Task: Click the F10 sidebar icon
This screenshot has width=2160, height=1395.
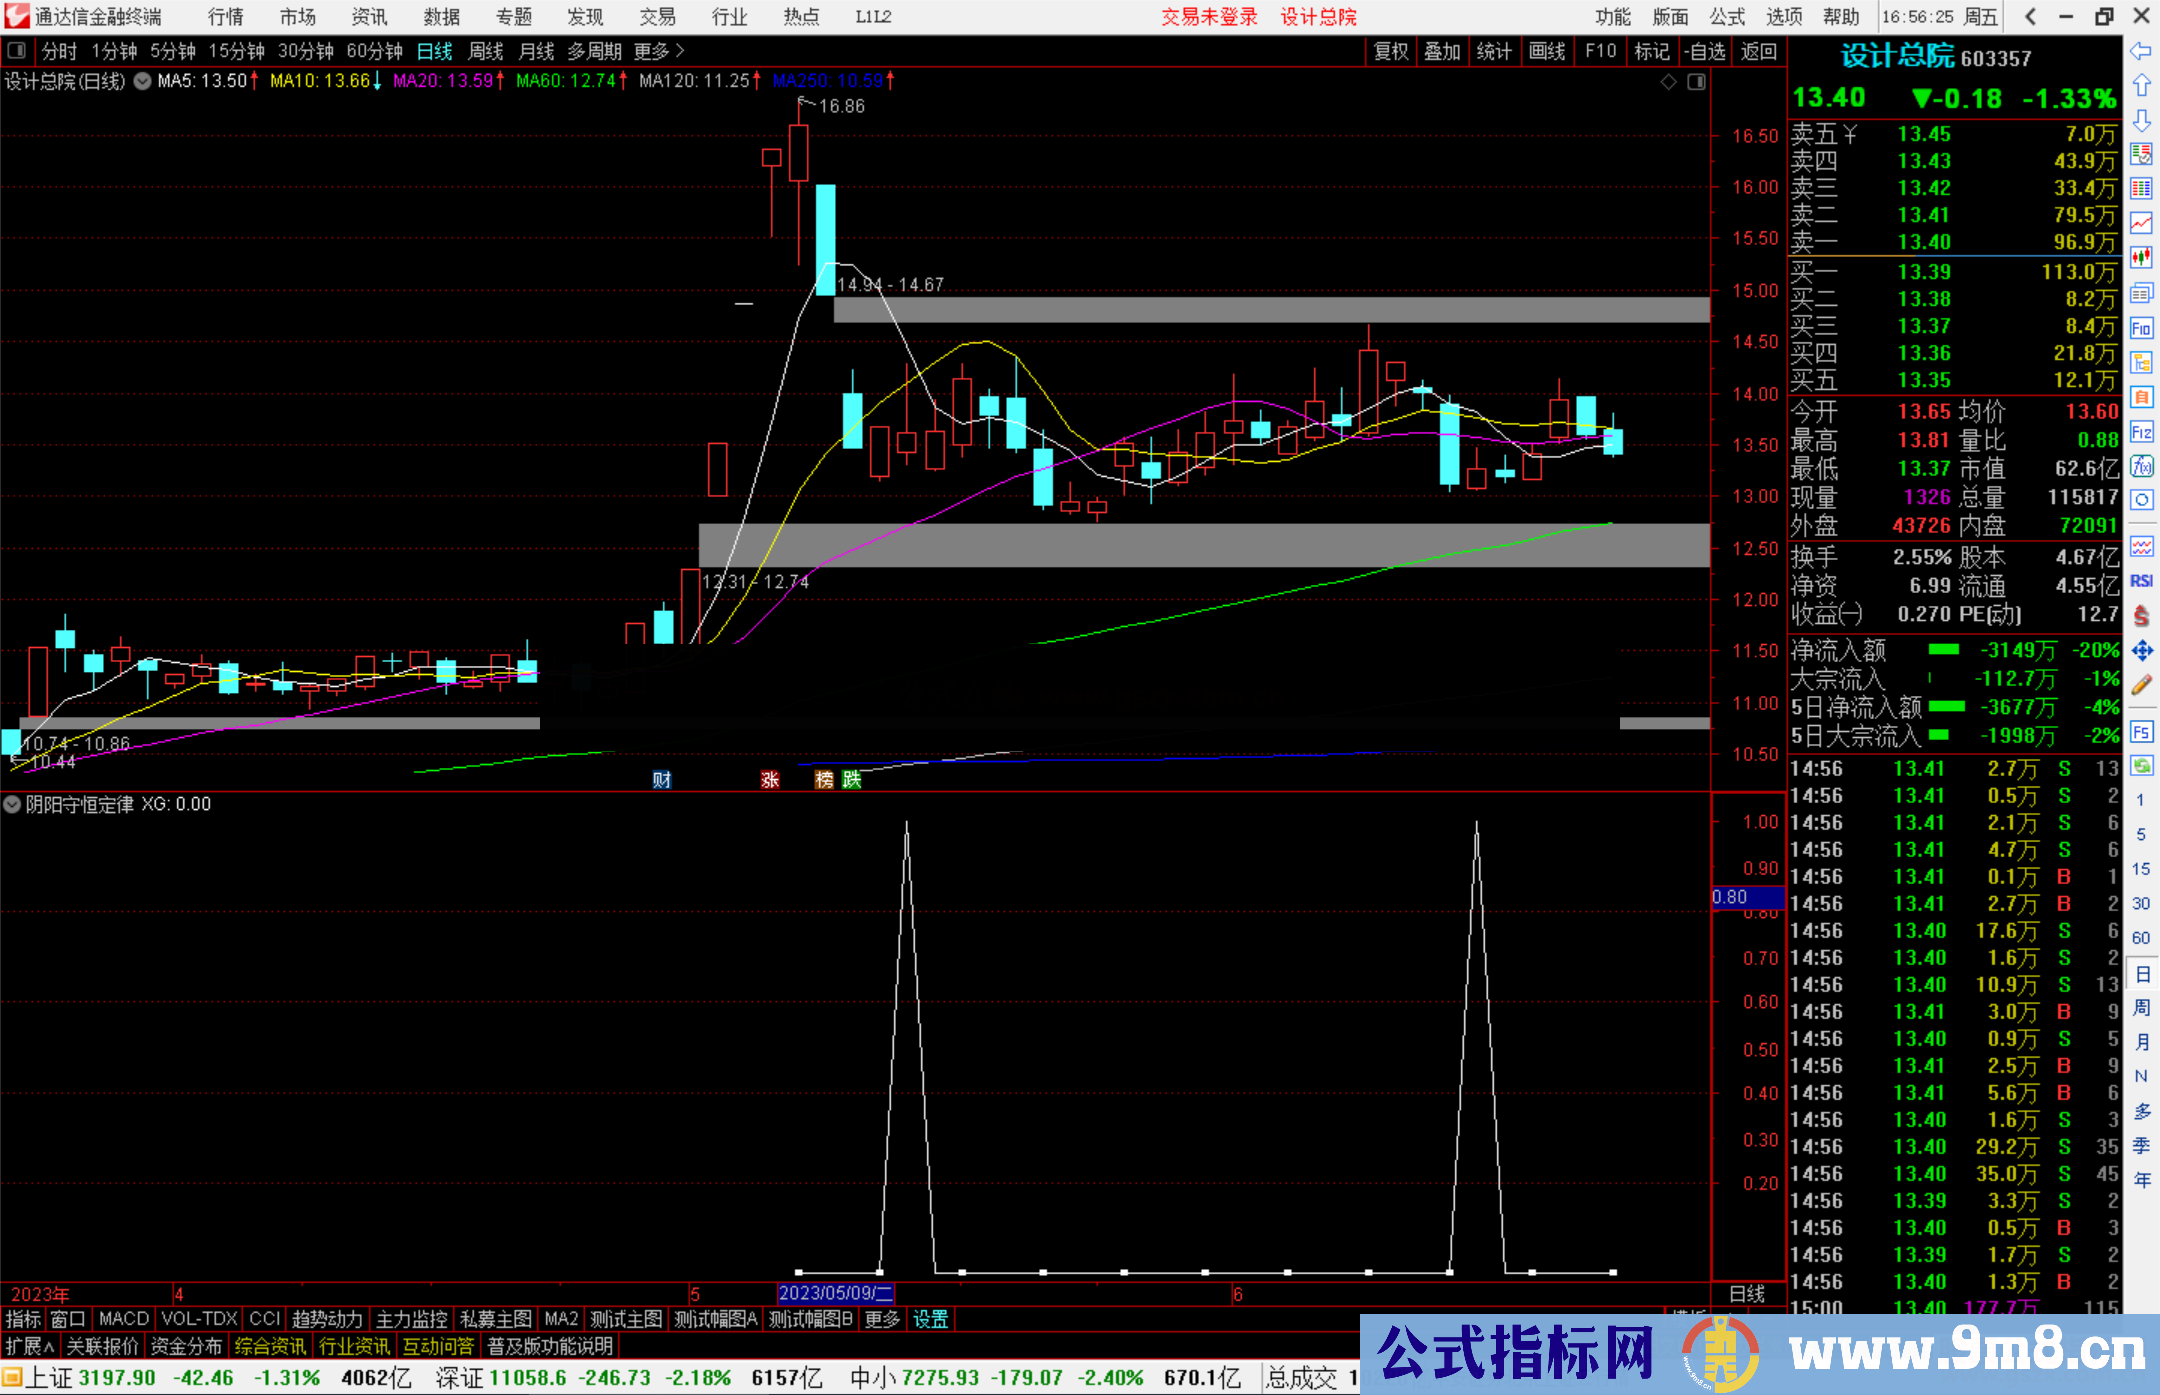Action: [x=2141, y=328]
